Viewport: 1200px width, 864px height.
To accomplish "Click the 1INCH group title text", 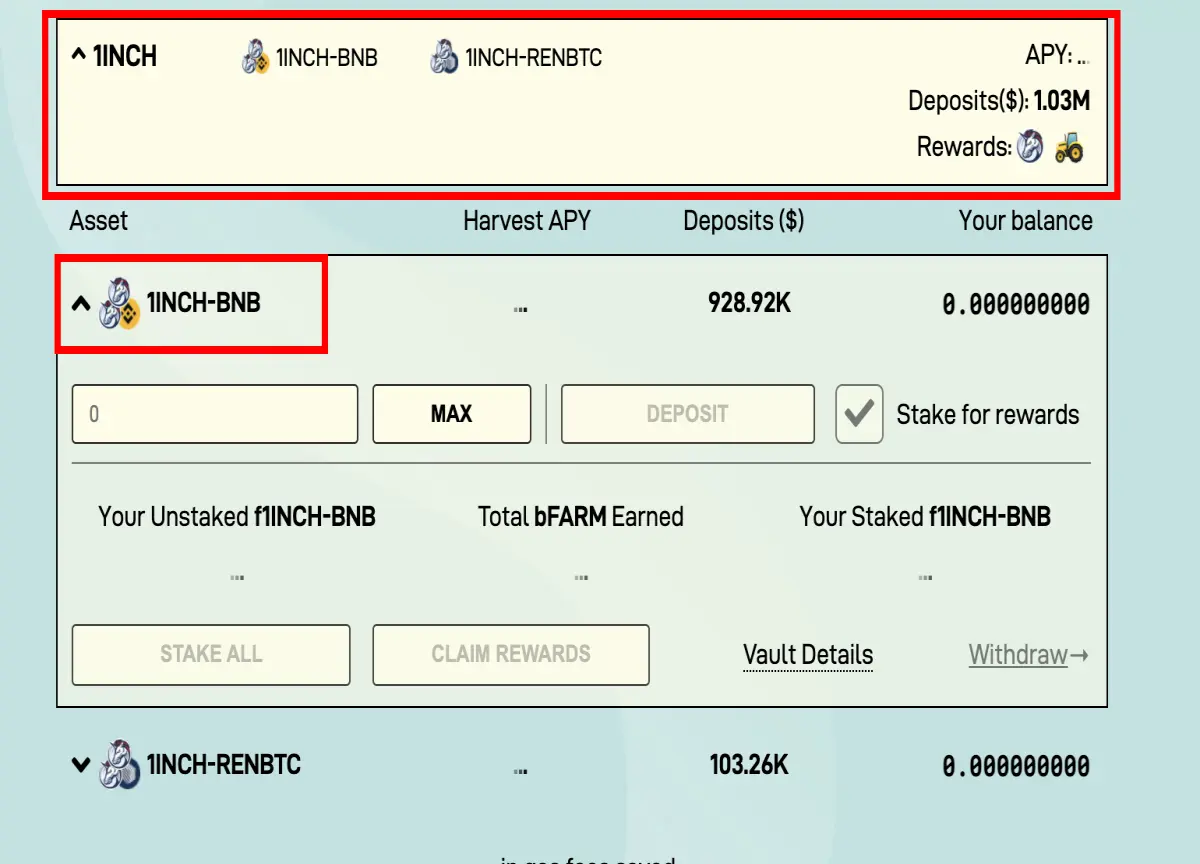I will (x=125, y=57).
